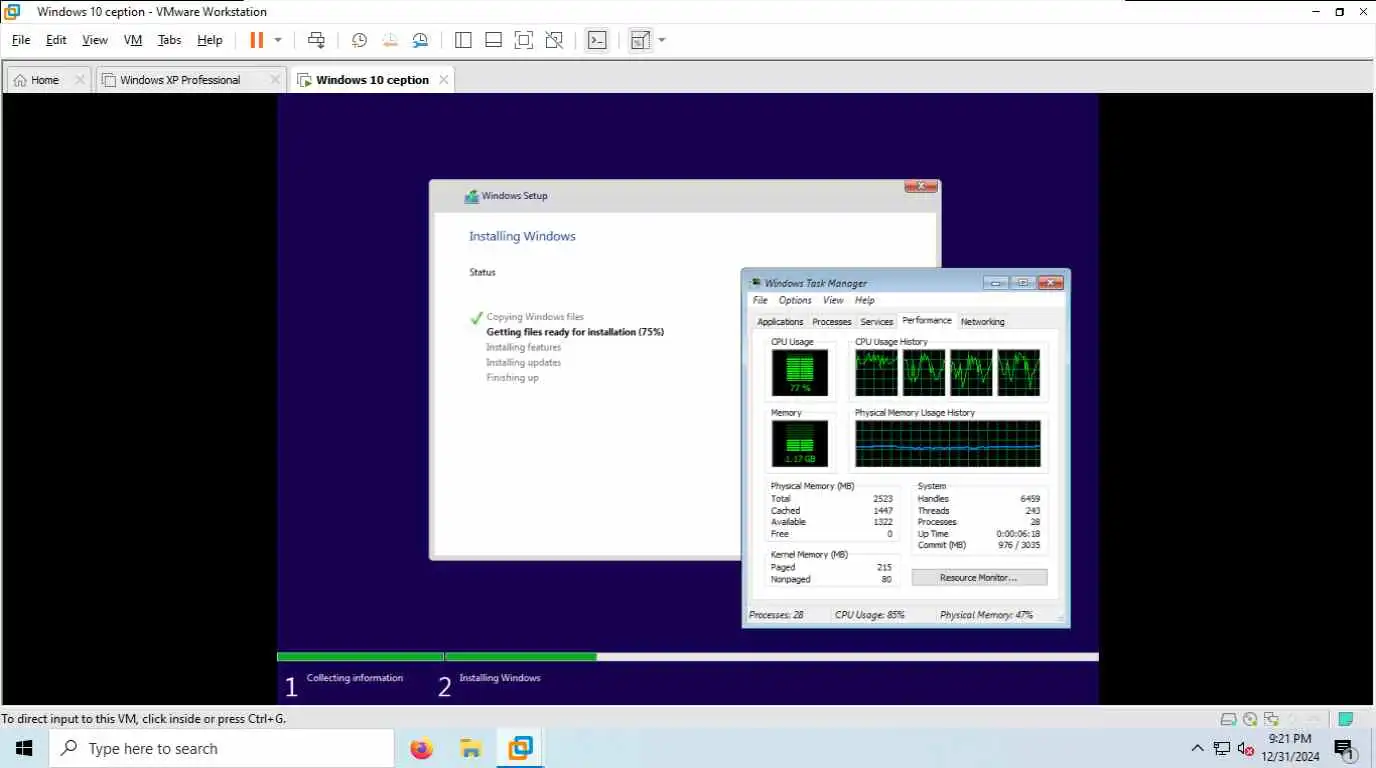The width and height of the screenshot is (1376, 768).
Task: Launch Firefox from the taskbar
Action: [x=422, y=748]
